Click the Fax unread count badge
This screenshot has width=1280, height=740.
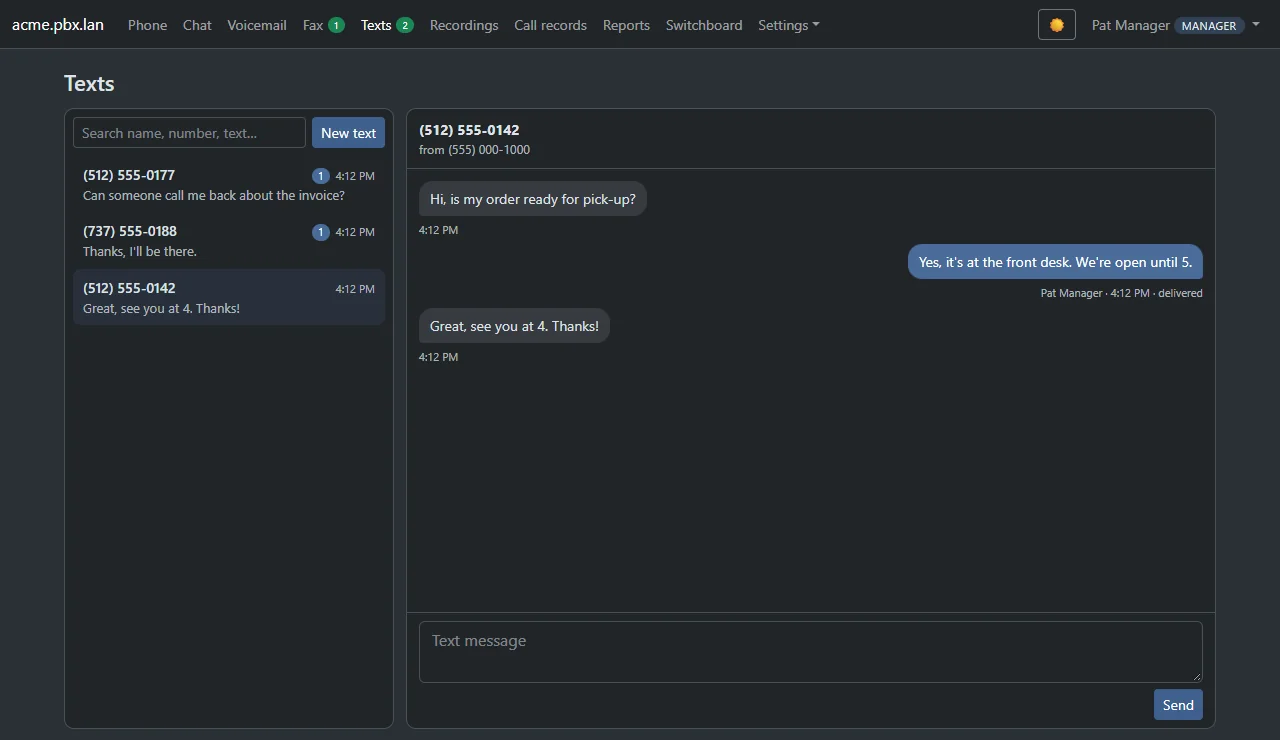coord(336,25)
